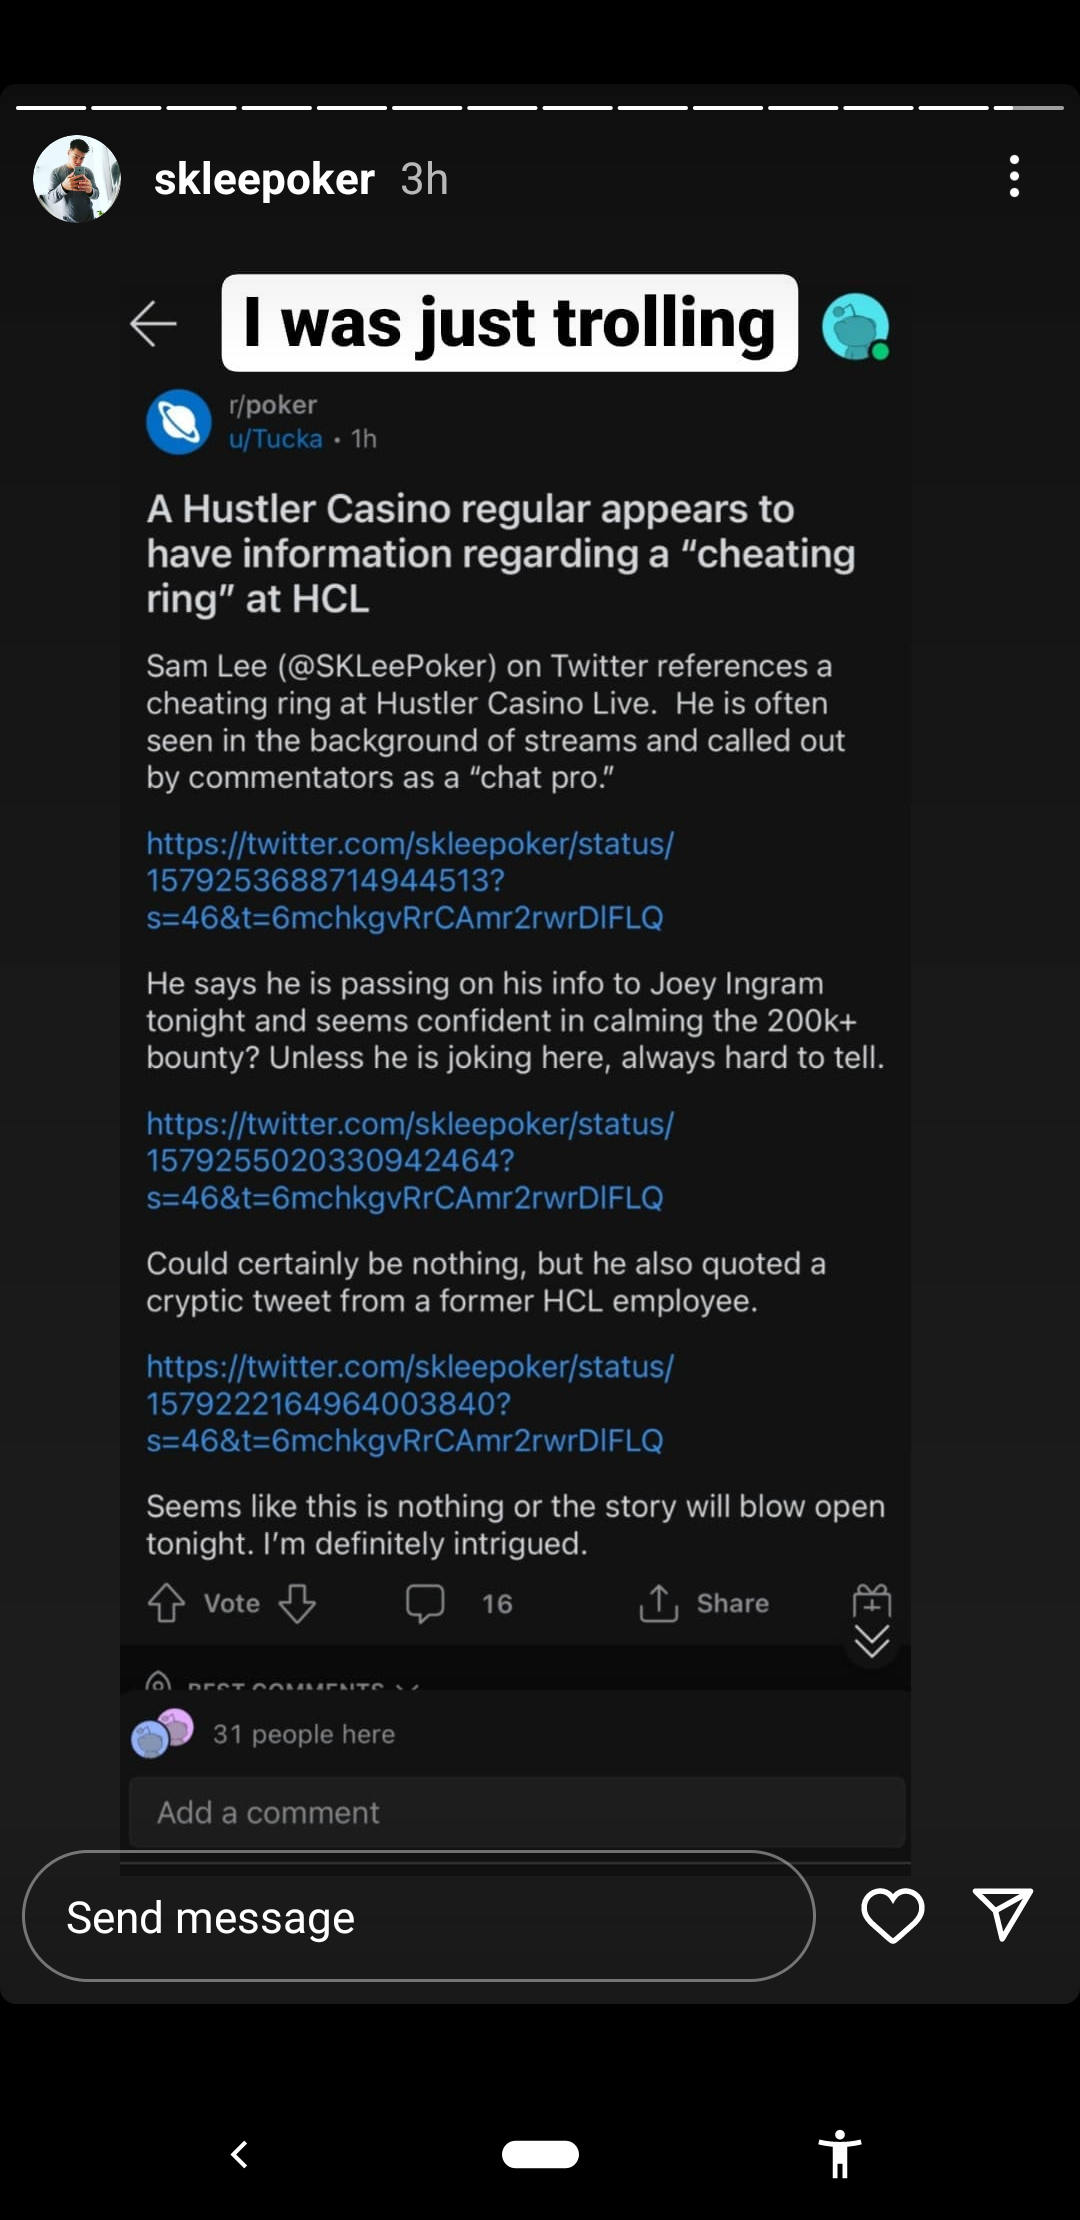Tap the story progress bar segments
This screenshot has height=2220, width=1080.
point(540,107)
